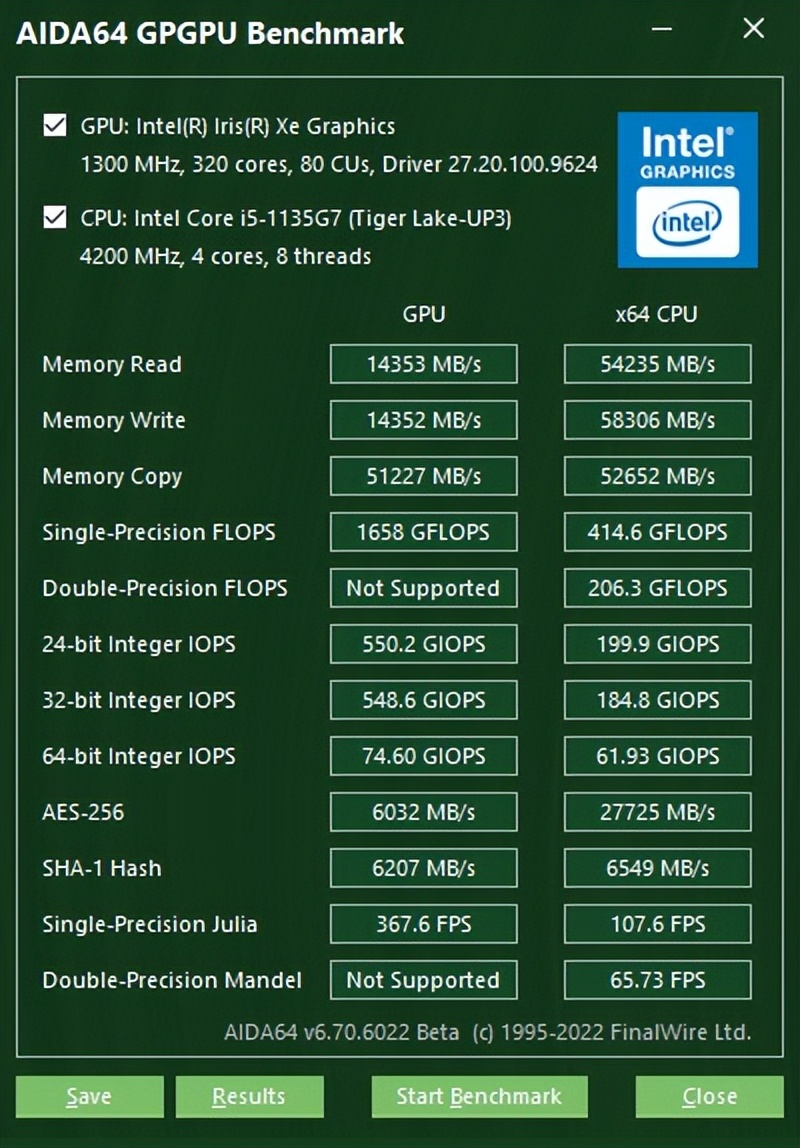
Task: Click the GPU Single-Precision FLOPS value
Action: tap(423, 532)
